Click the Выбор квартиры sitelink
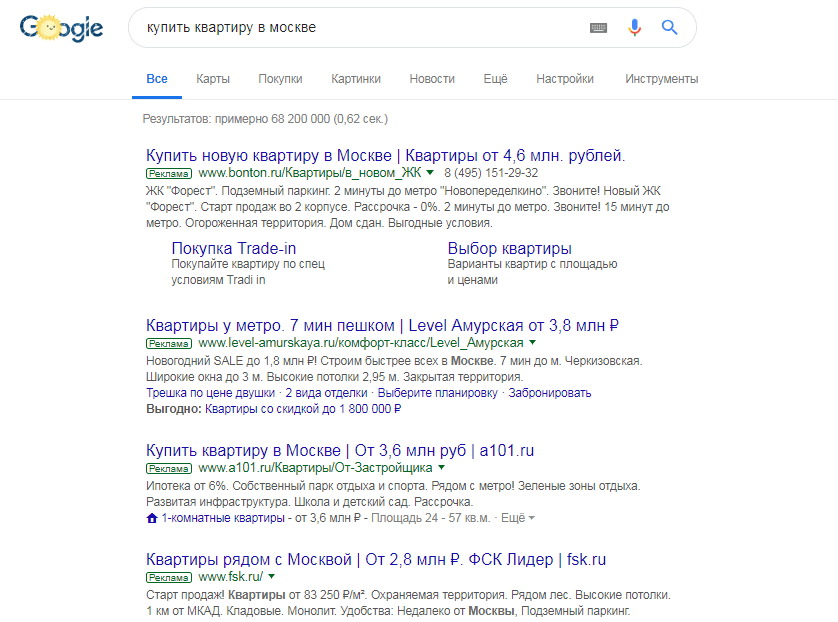This screenshot has width=838, height=622. click(x=509, y=247)
